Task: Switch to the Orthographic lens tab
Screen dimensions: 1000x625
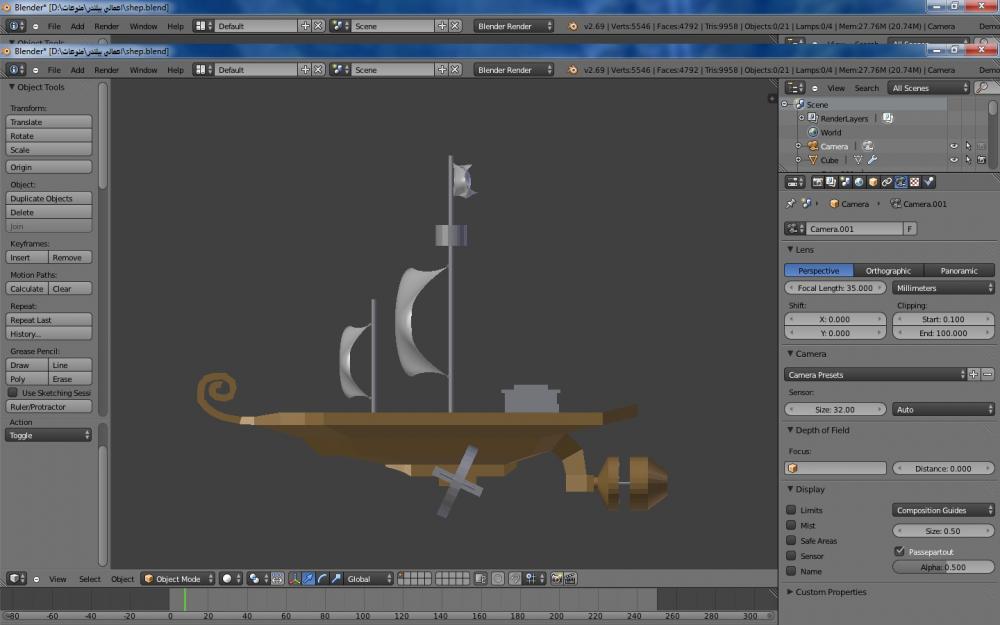Action: 888,271
